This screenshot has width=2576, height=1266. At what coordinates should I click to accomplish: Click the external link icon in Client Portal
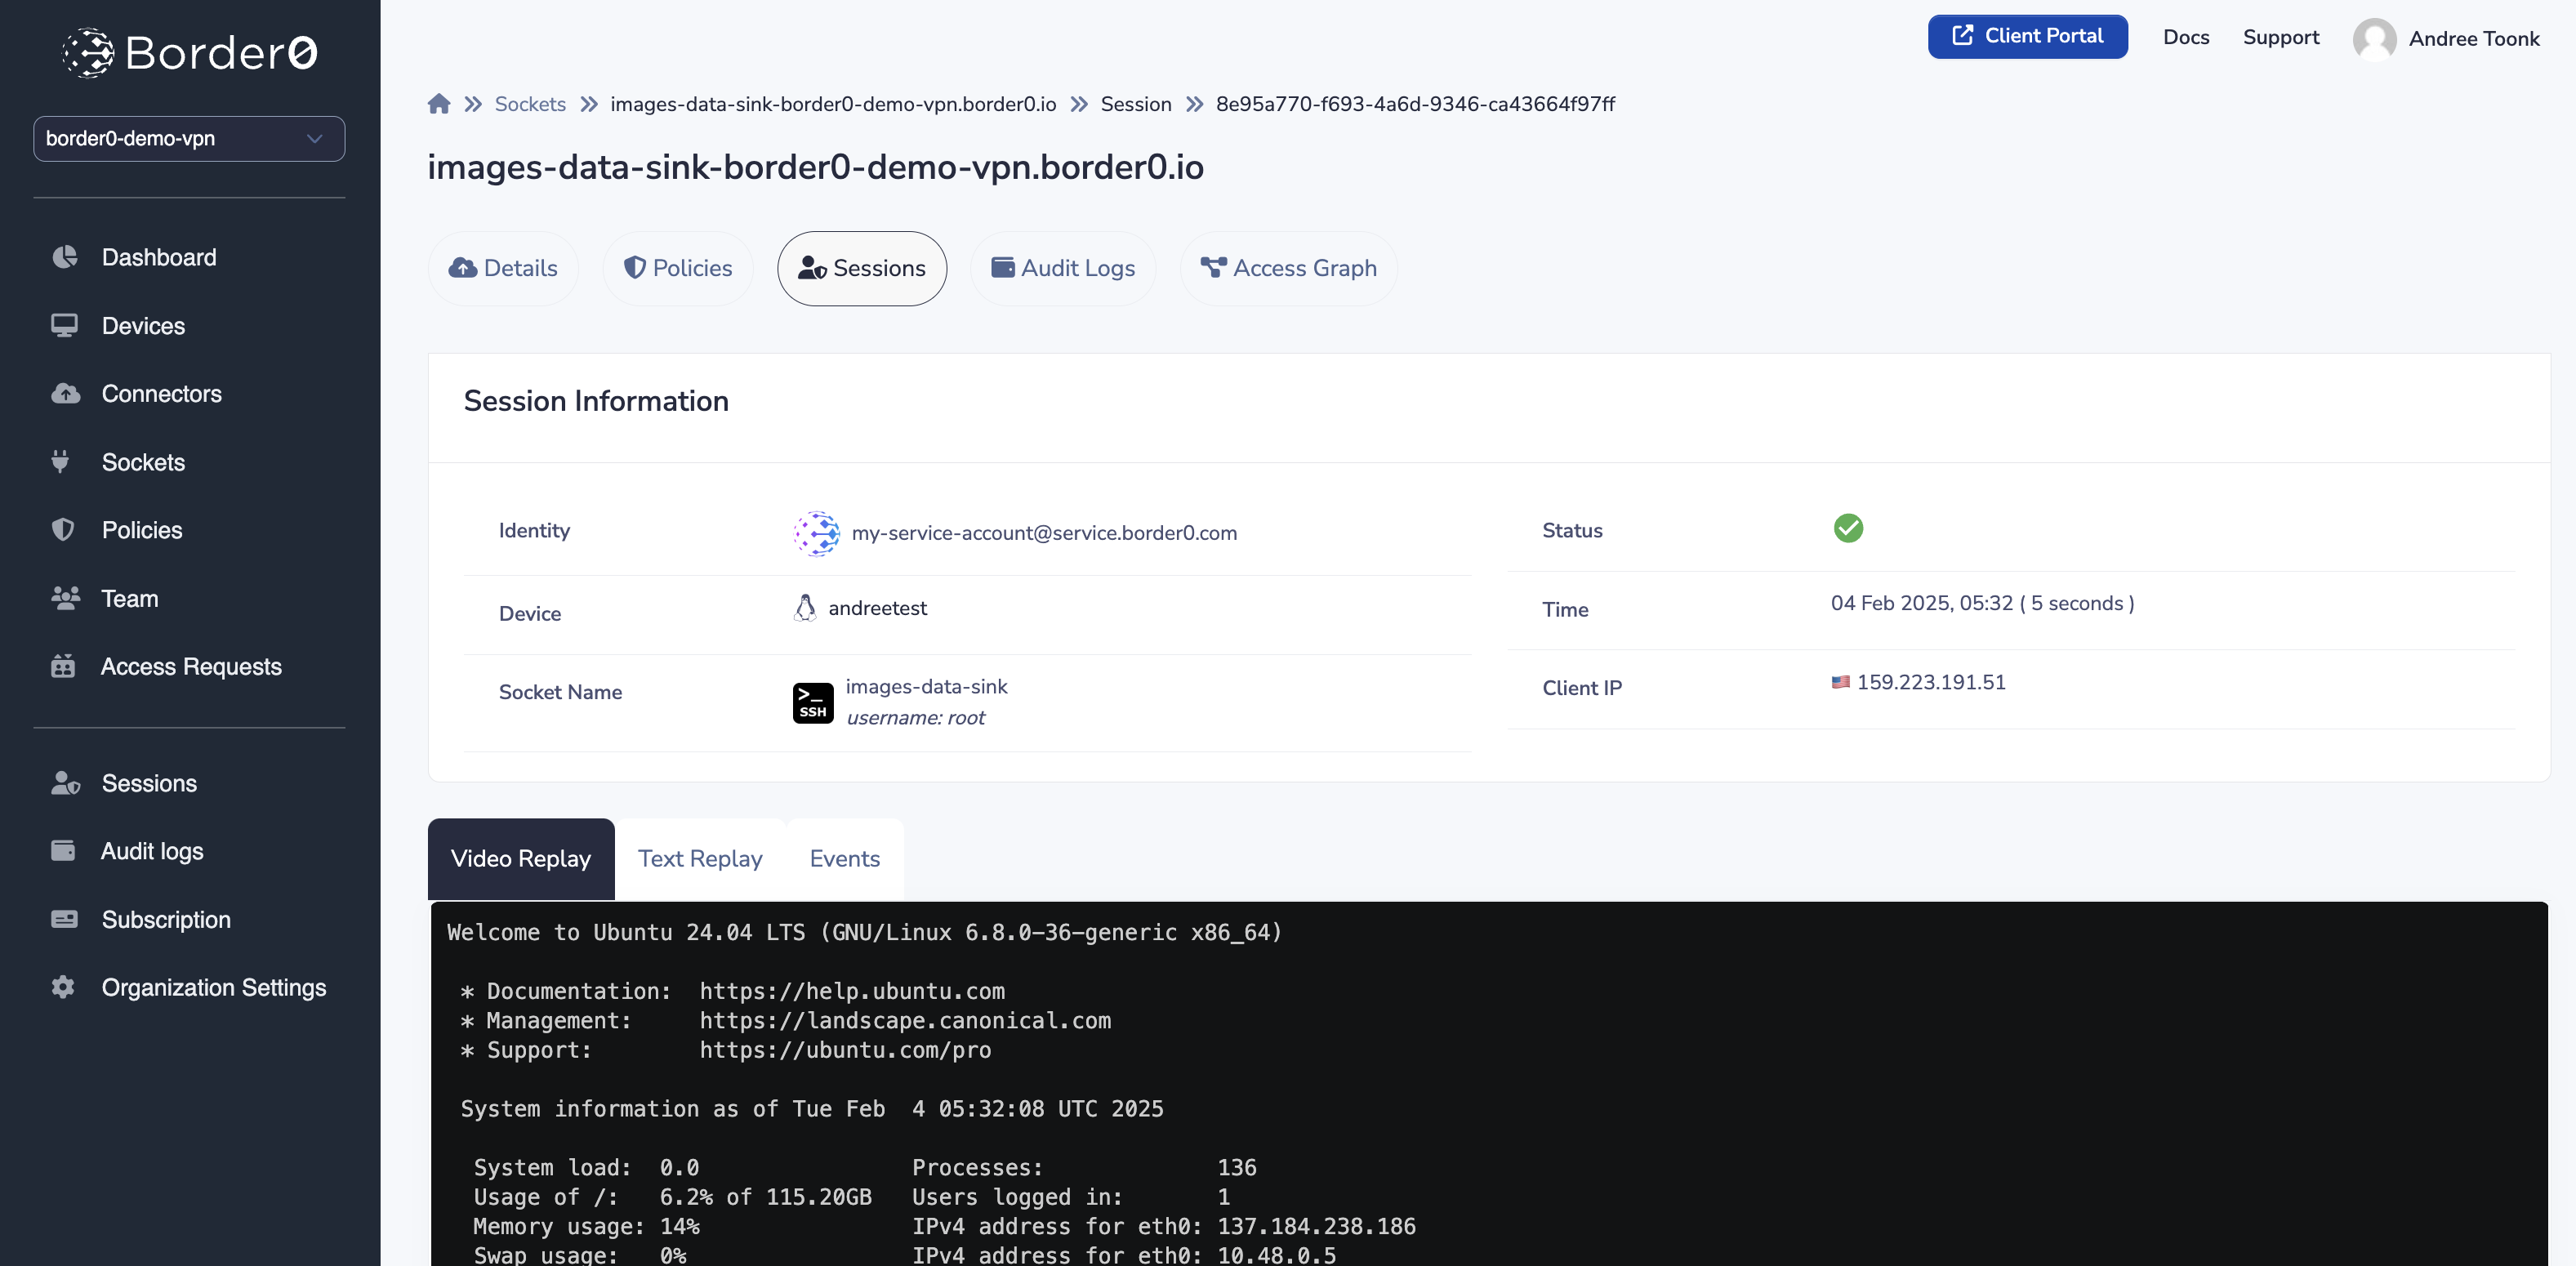tap(1963, 36)
